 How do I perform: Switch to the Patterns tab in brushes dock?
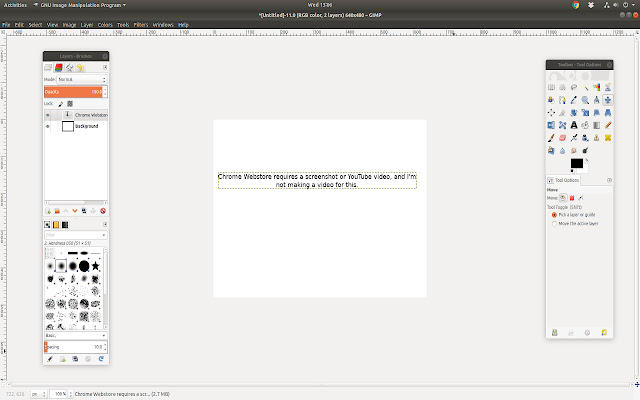56,225
